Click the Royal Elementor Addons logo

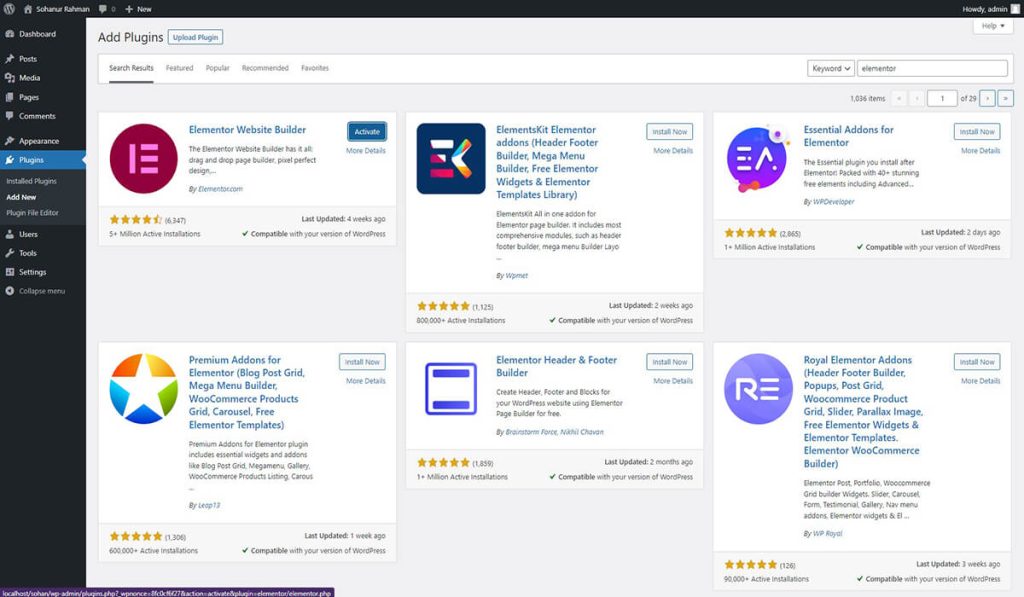coord(758,389)
